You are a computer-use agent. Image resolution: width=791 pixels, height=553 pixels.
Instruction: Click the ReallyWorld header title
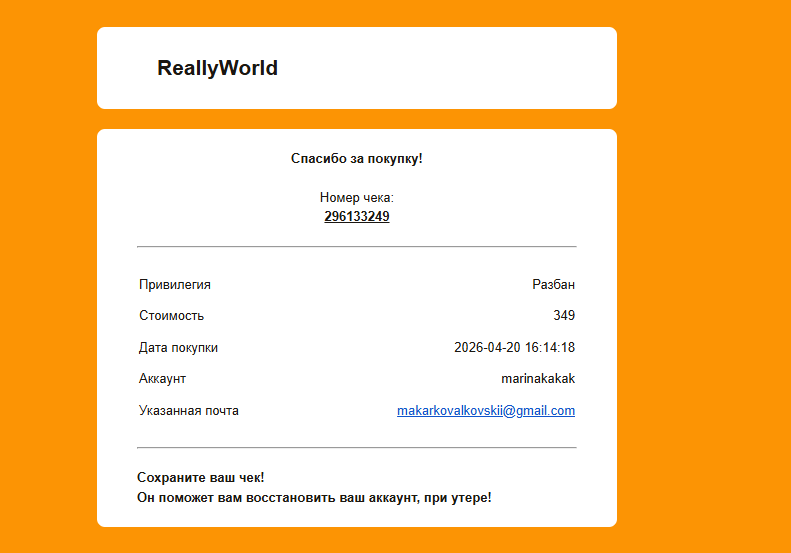click(217, 68)
